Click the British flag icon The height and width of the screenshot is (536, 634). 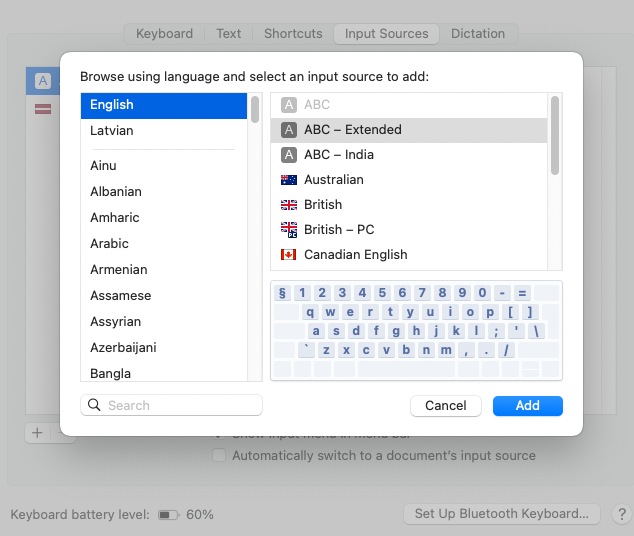click(x=289, y=205)
